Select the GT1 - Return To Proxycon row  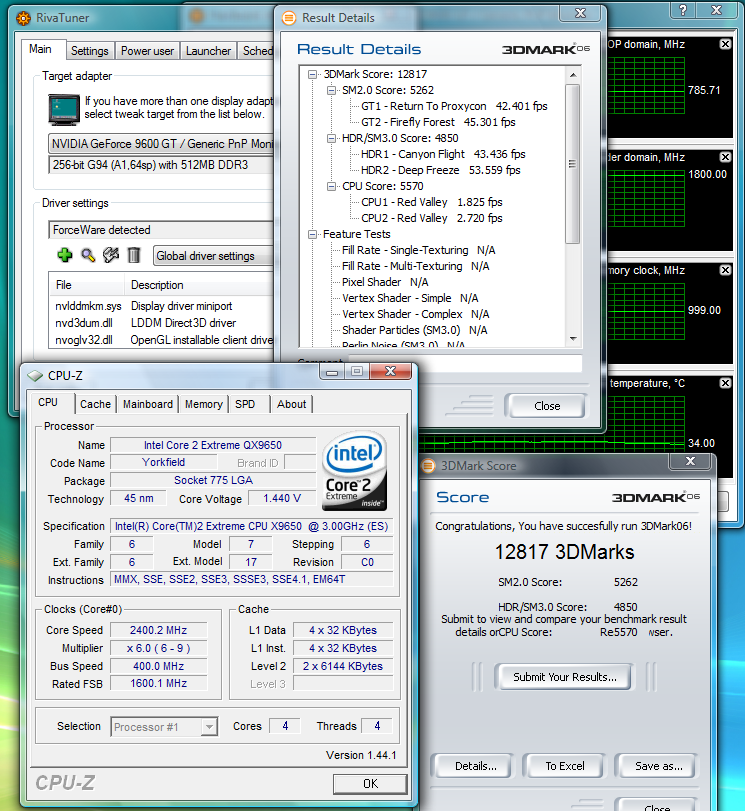coord(454,107)
